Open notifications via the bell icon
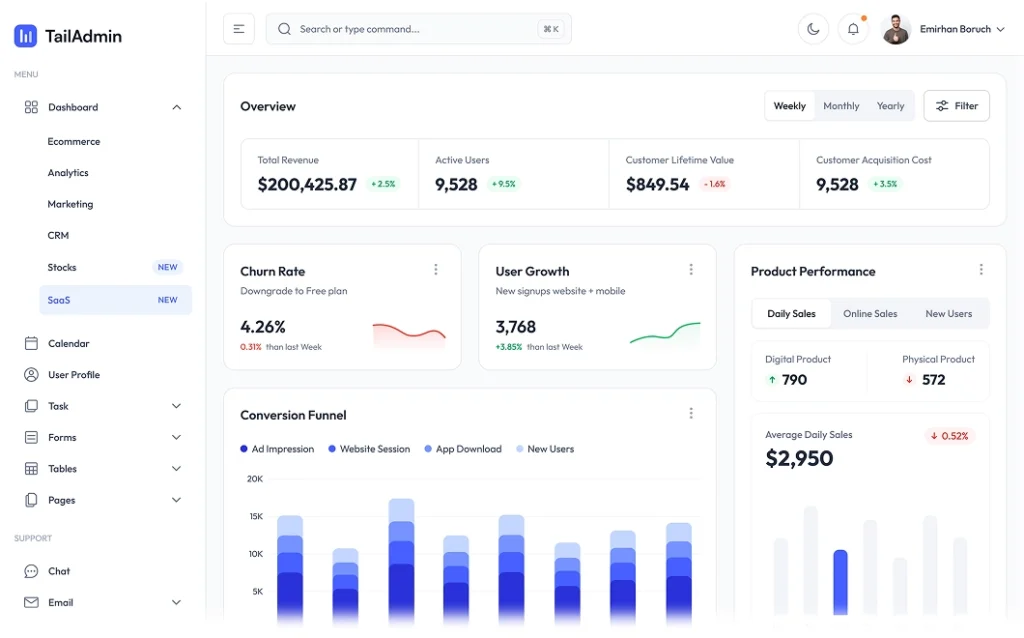The image size is (1024, 638). pos(853,29)
